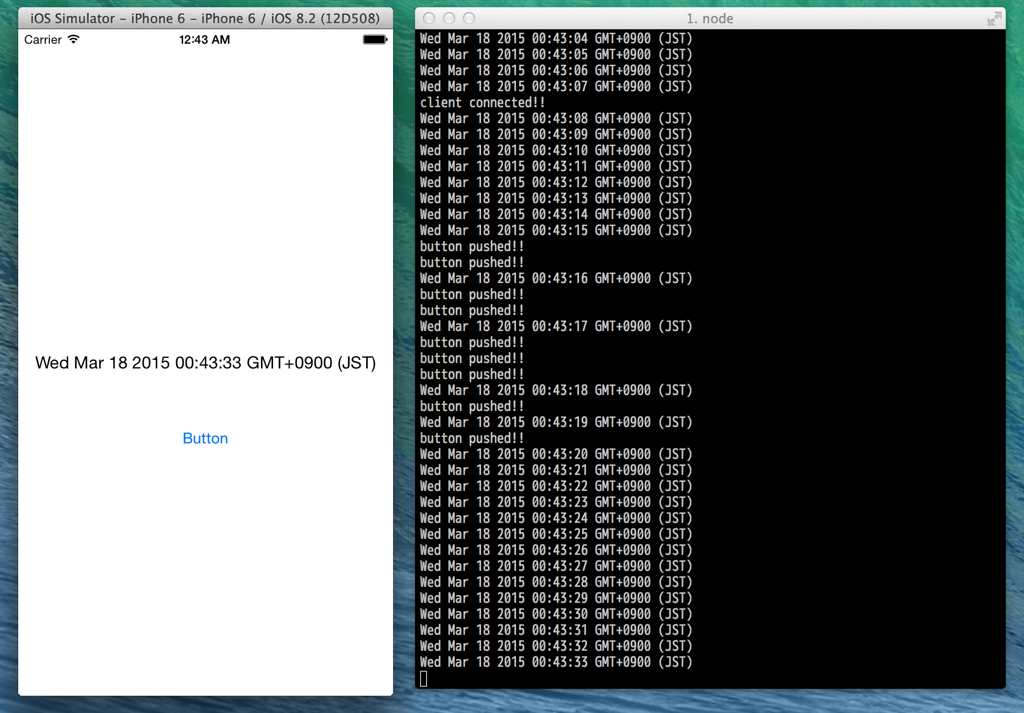
Task: Click the date label in the simulator screen
Action: coord(205,363)
